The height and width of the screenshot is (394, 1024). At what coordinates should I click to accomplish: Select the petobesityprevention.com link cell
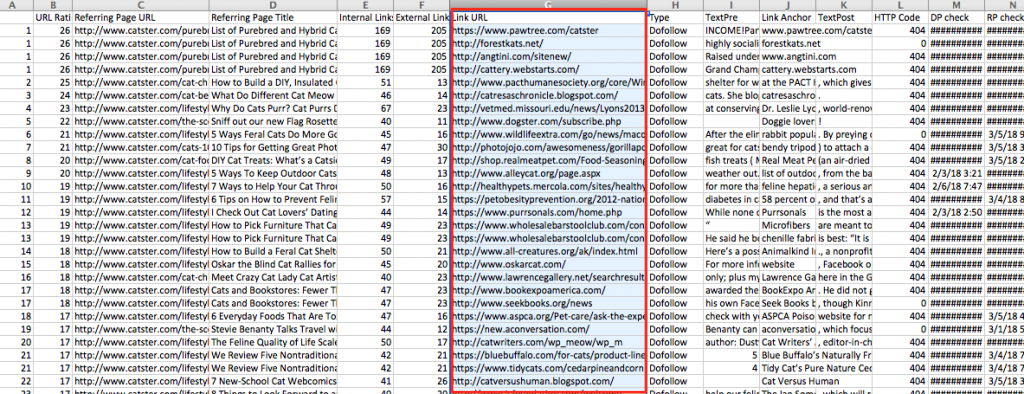tap(548, 199)
